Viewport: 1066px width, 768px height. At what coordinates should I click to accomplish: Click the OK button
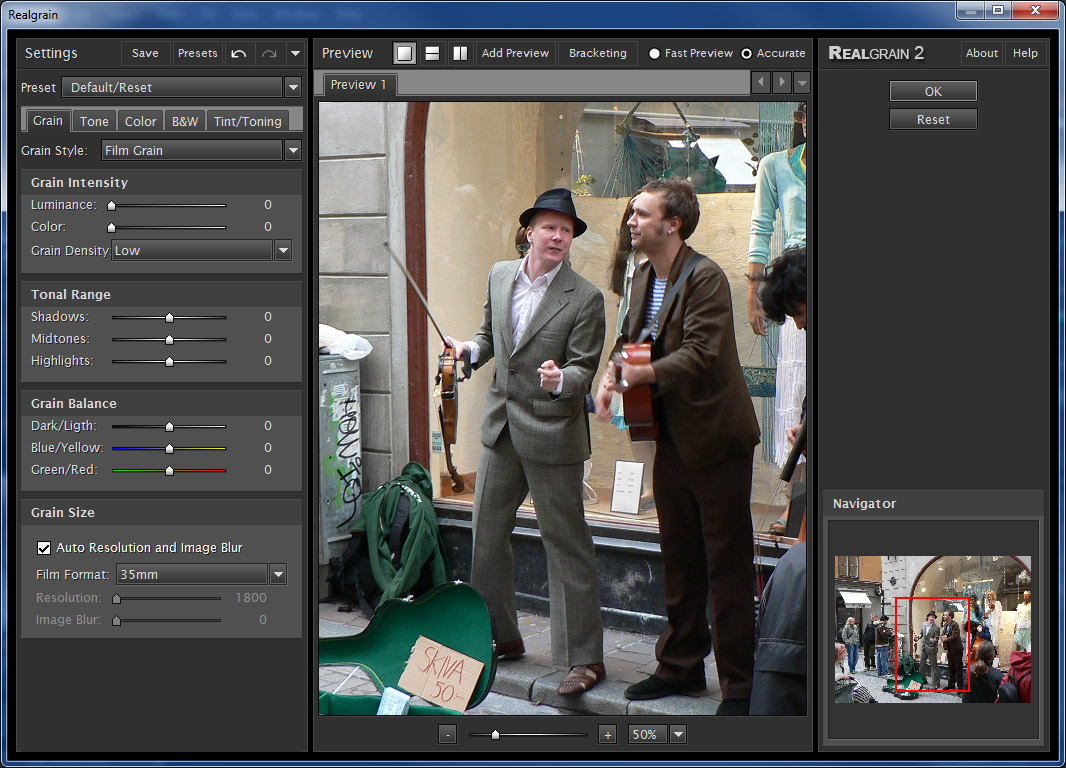[933, 91]
